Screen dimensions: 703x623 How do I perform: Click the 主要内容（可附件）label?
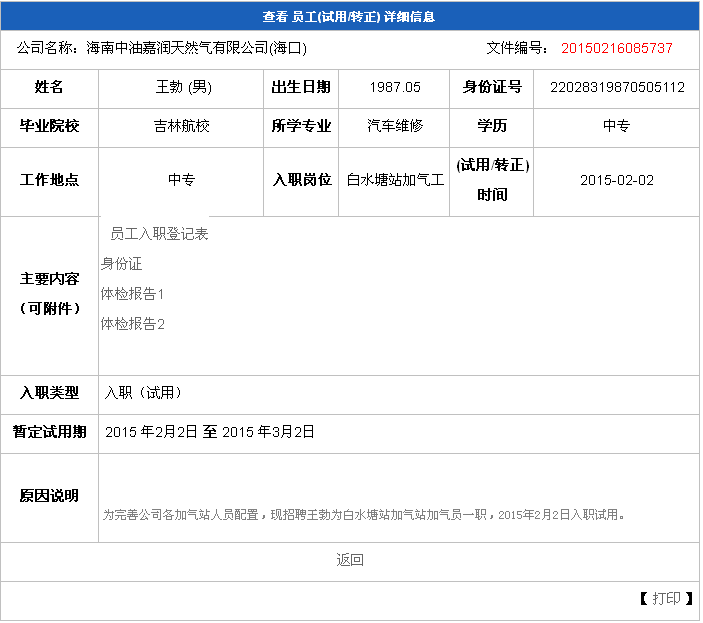click(x=49, y=294)
